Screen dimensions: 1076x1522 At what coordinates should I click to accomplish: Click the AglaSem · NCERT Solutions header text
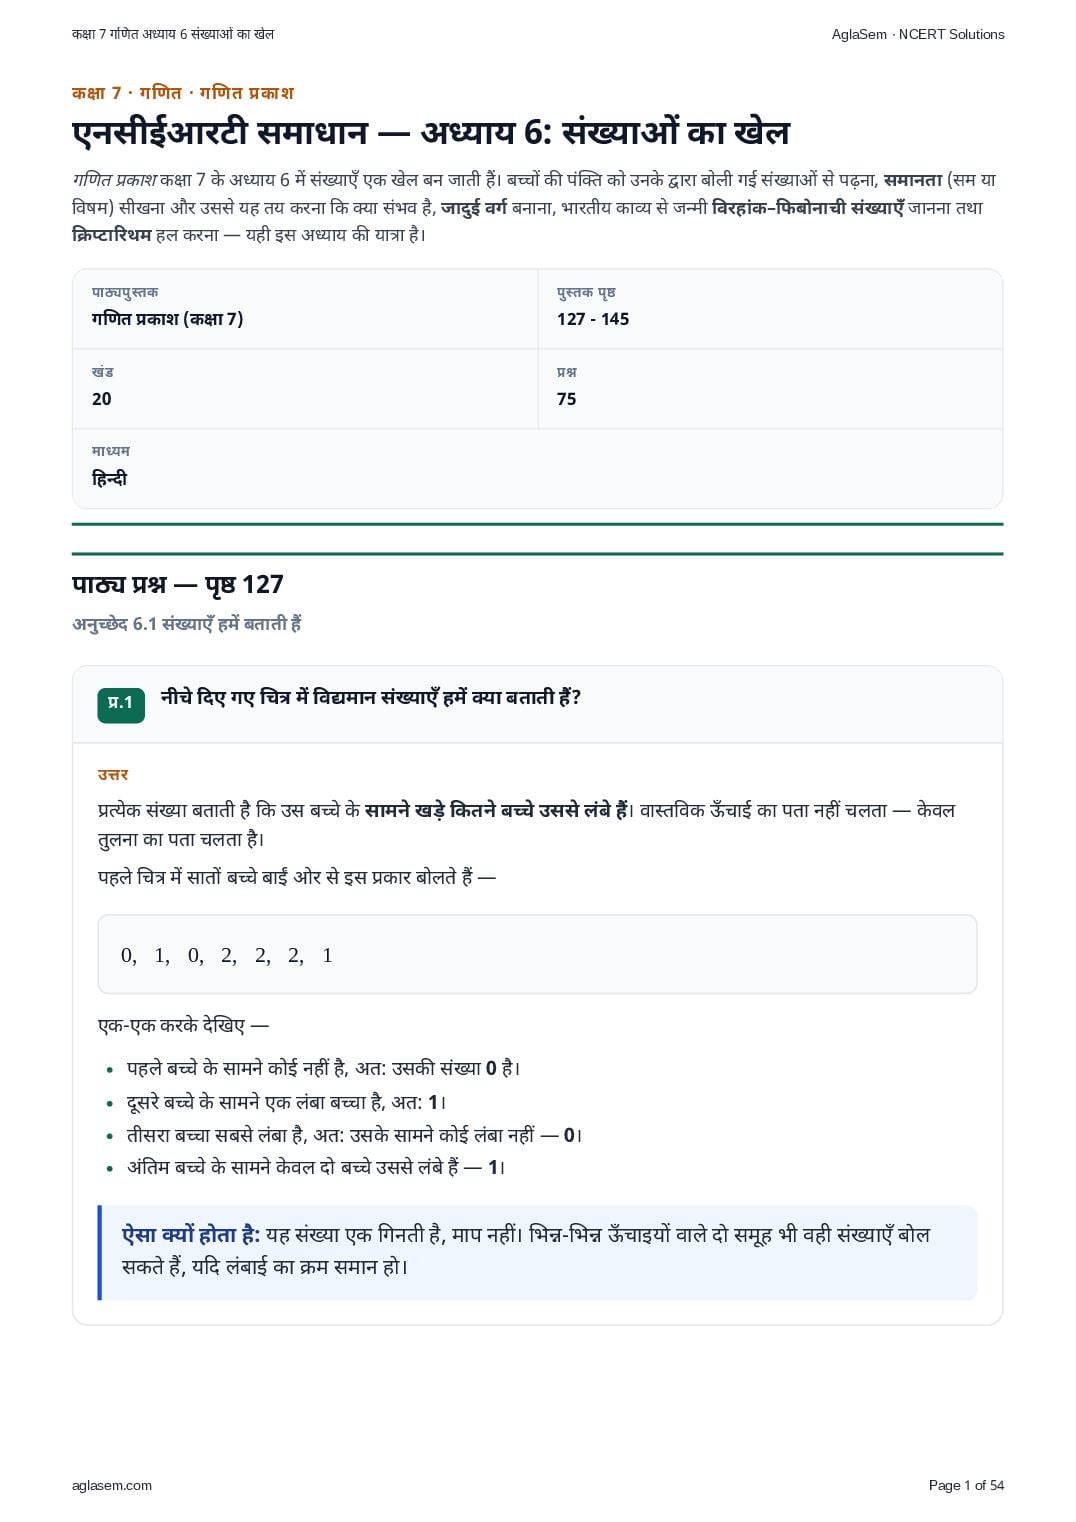[918, 34]
